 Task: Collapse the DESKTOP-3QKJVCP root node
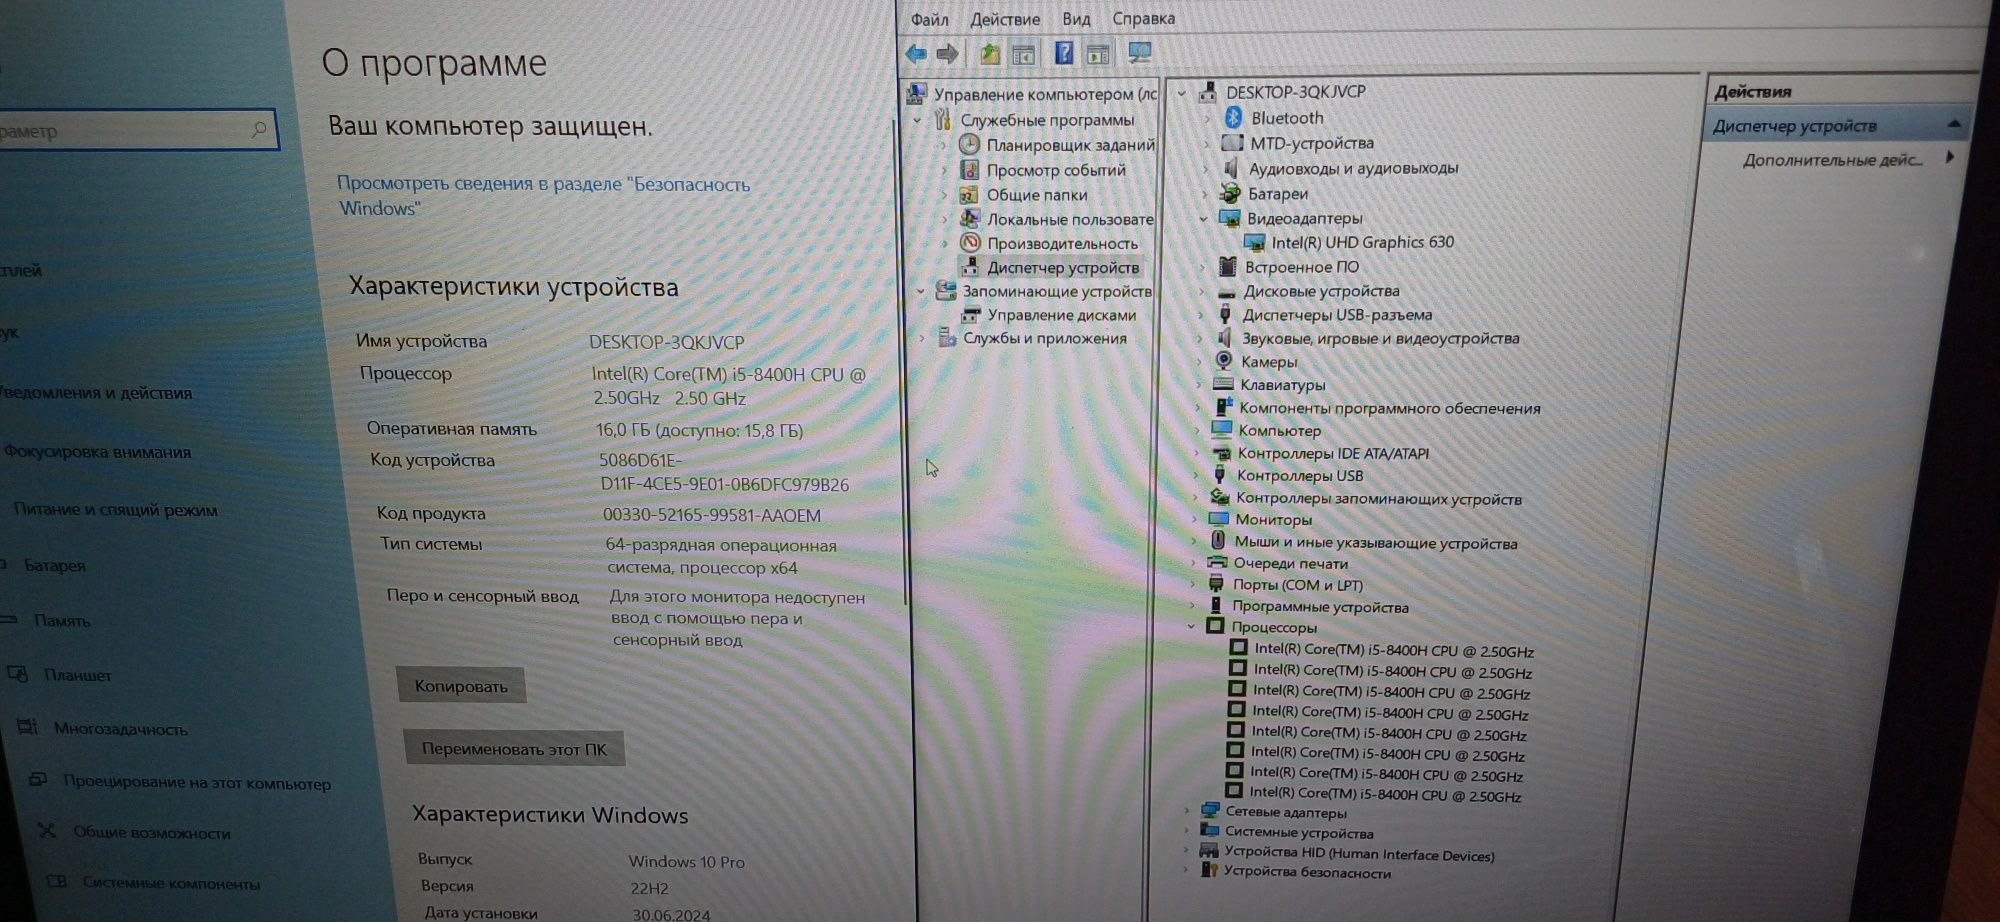(1181, 92)
